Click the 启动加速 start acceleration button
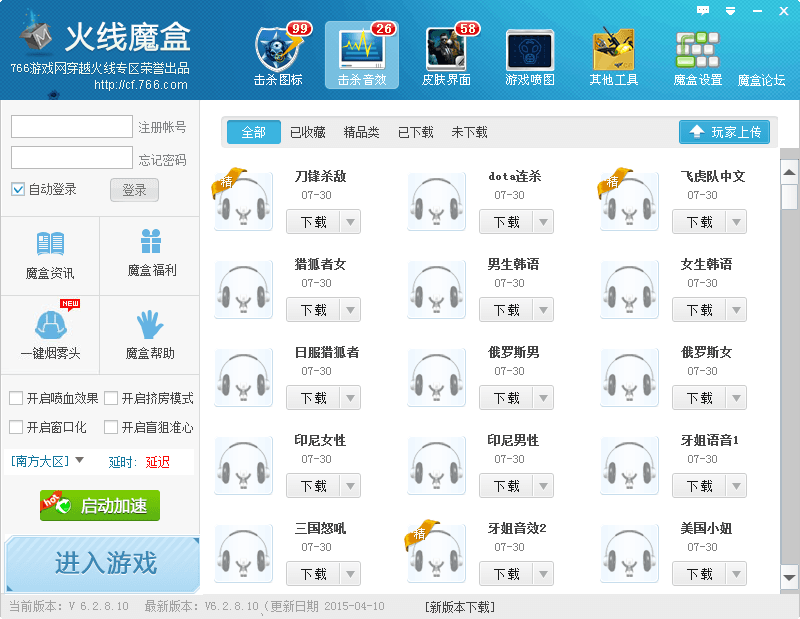800x619 pixels. (x=100, y=505)
